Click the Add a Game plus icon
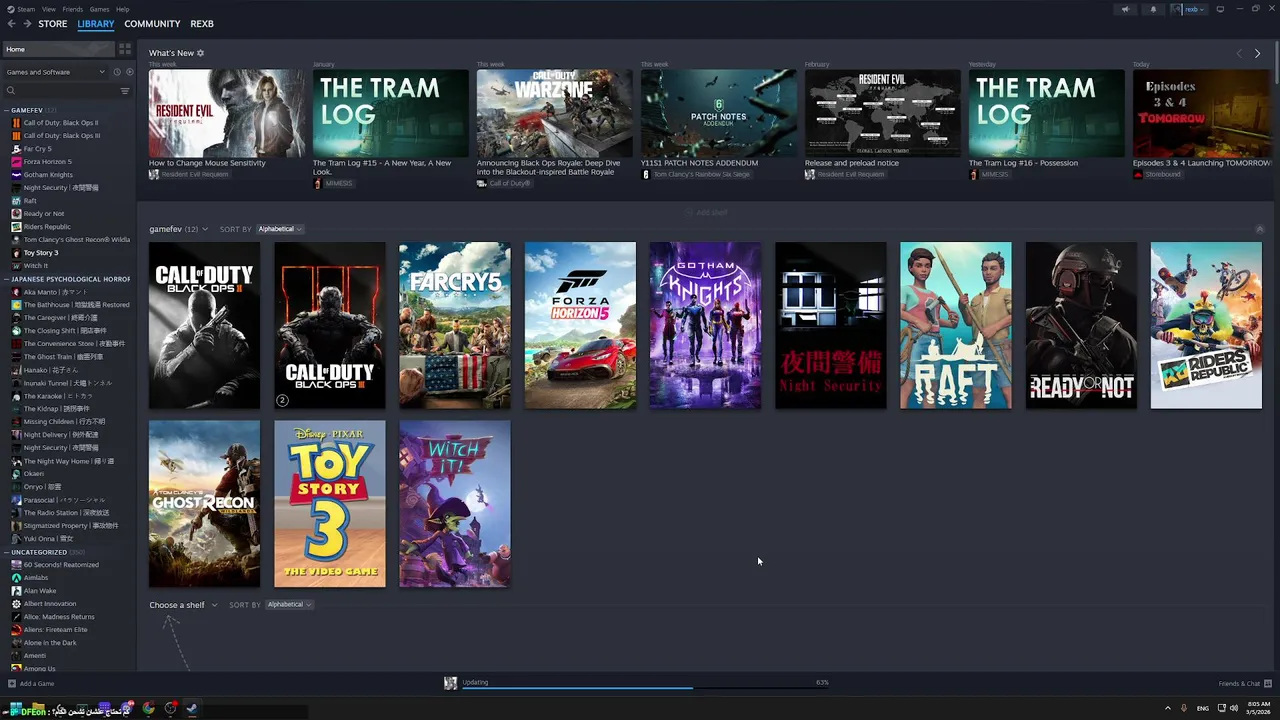The height and width of the screenshot is (720, 1280). pos(12,684)
